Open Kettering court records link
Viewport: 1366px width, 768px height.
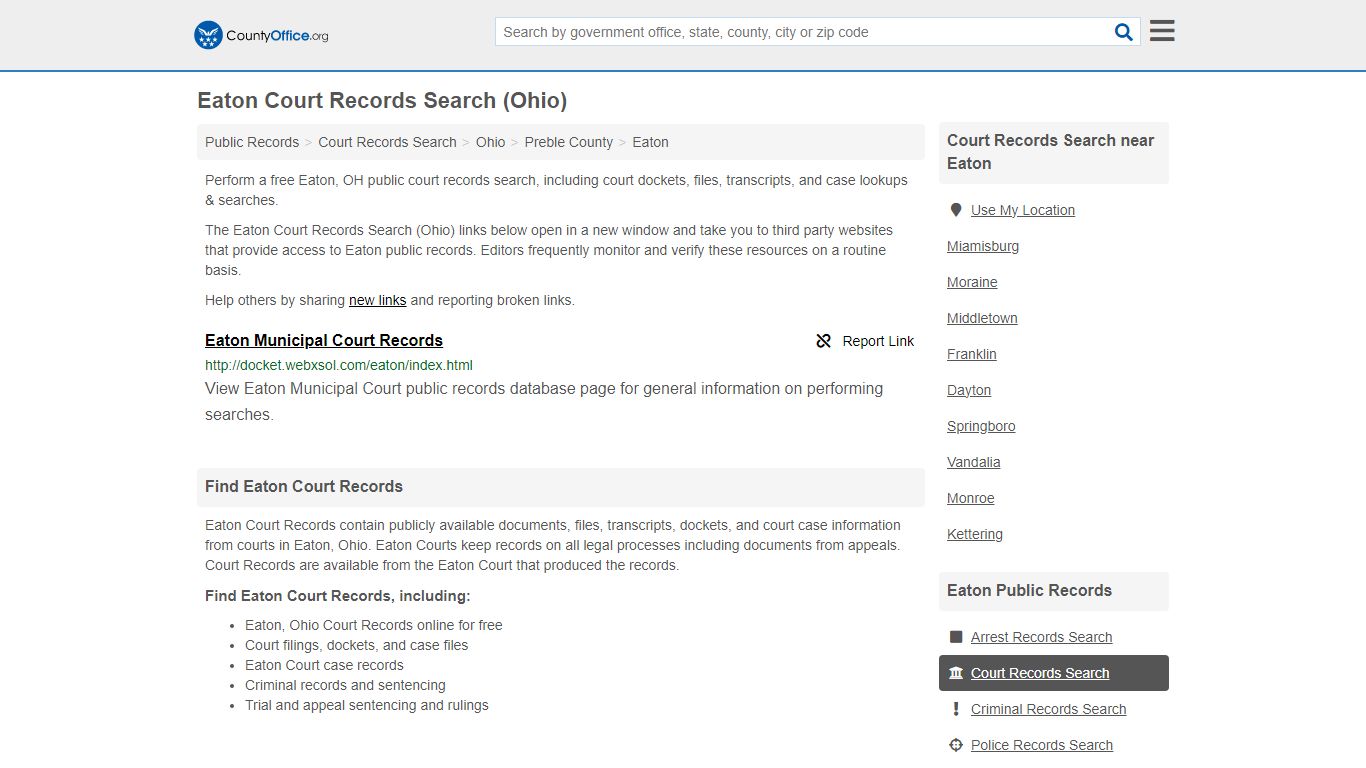click(975, 534)
